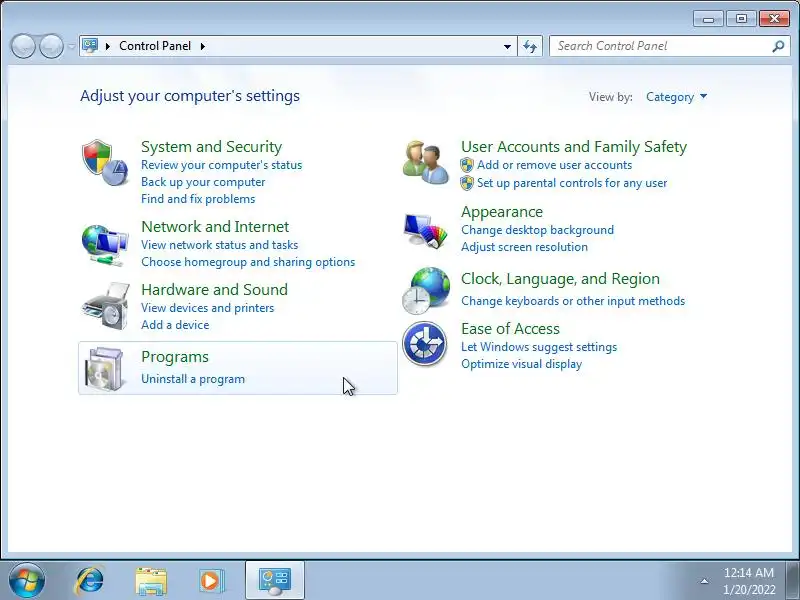The image size is (800, 600).
Task: Open Windows Explorer folder in taskbar
Action: click(151, 581)
